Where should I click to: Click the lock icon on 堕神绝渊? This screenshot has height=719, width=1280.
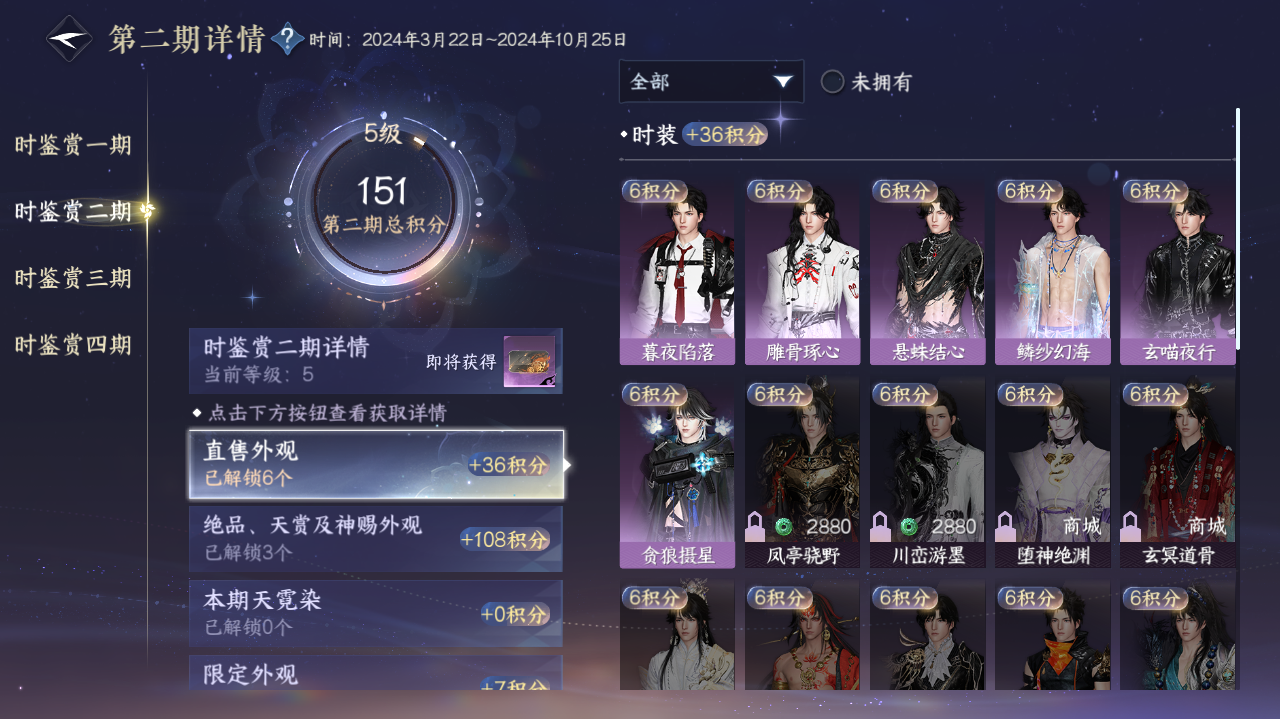click(x=1005, y=525)
